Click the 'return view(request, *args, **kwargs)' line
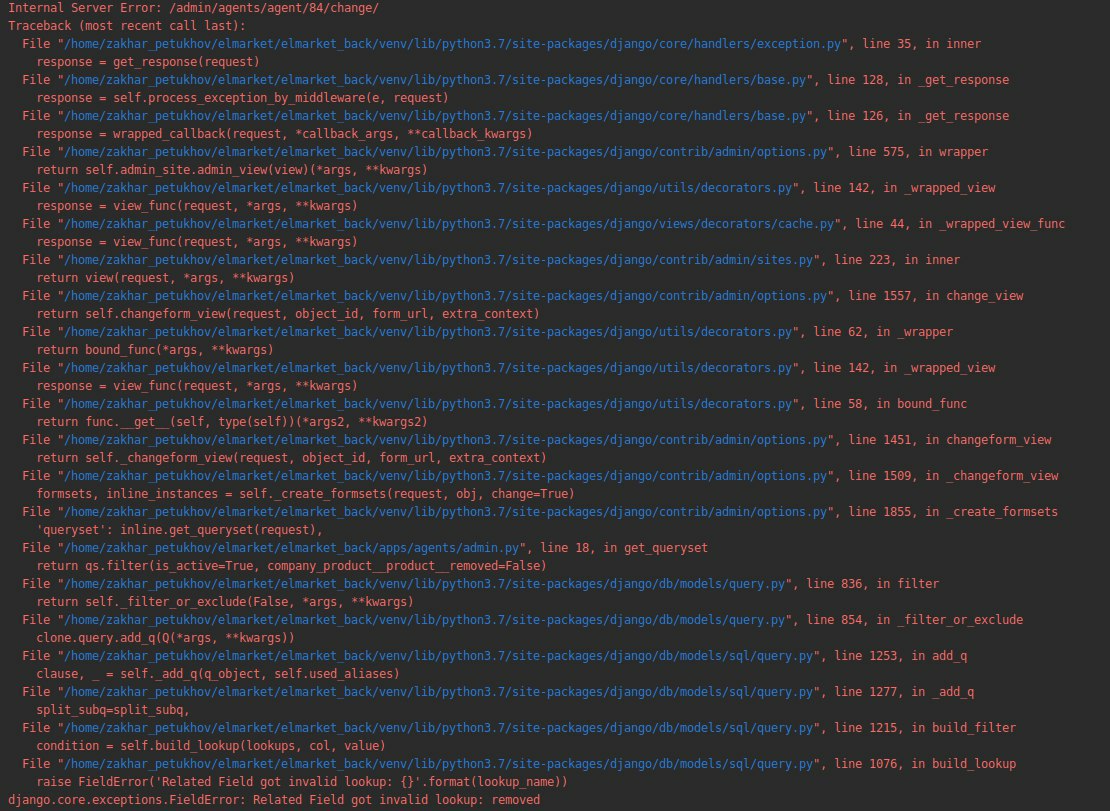This screenshot has height=811, width=1110. [x=165, y=278]
